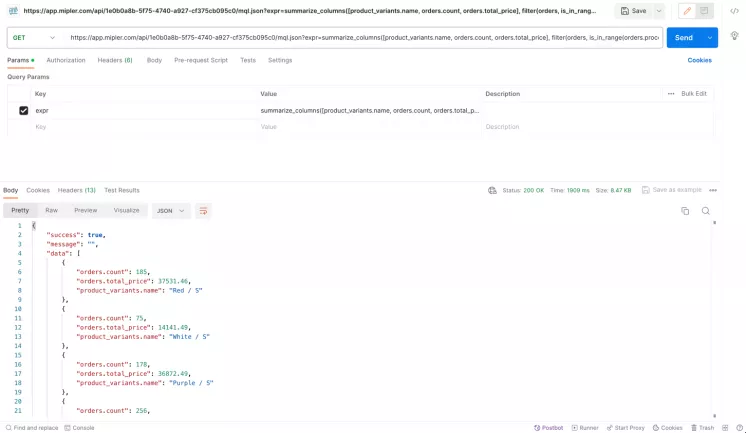This screenshot has height=433, width=746.
Task: Click the comment icon beside the pencil
Action: click(704, 10)
